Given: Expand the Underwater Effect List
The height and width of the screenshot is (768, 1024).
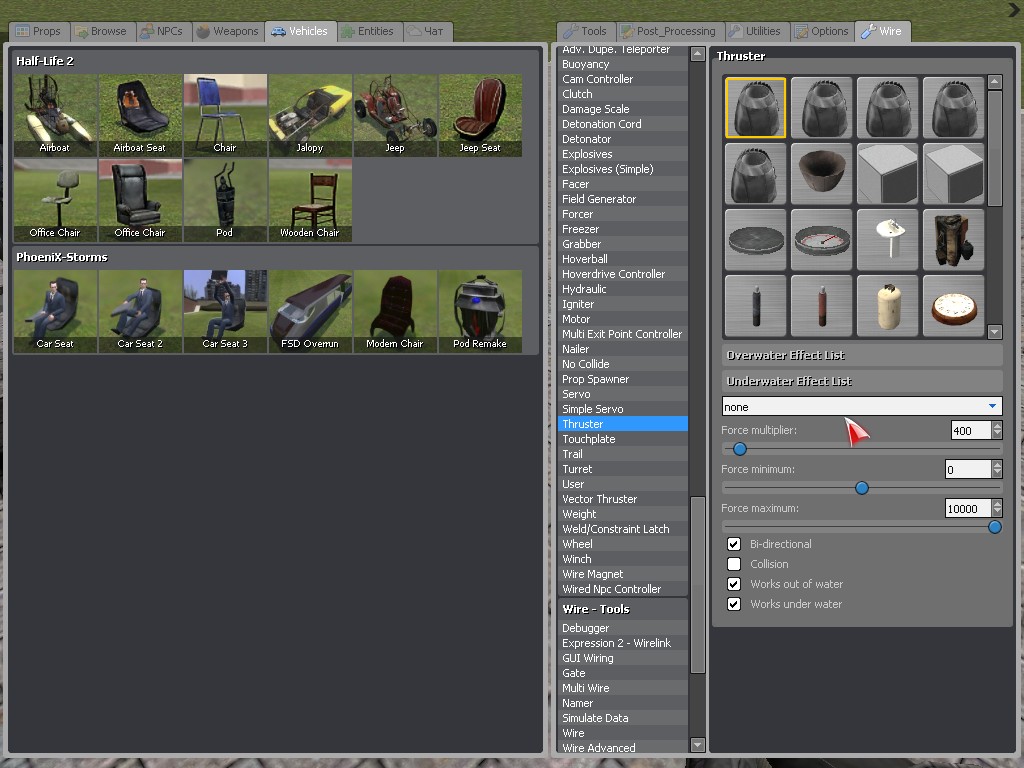Looking at the screenshot, I should click(x=861, y=381).
